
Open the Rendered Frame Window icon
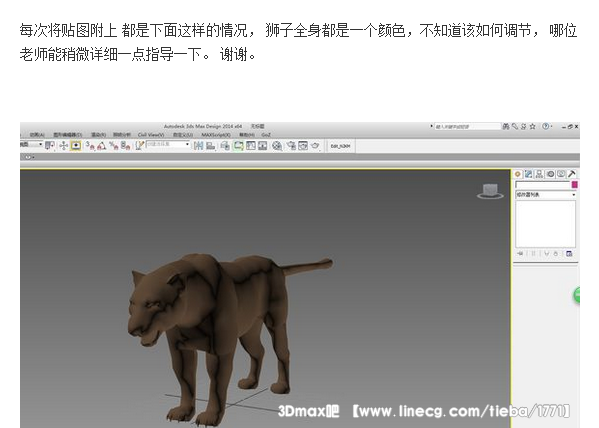coord(303,146)
